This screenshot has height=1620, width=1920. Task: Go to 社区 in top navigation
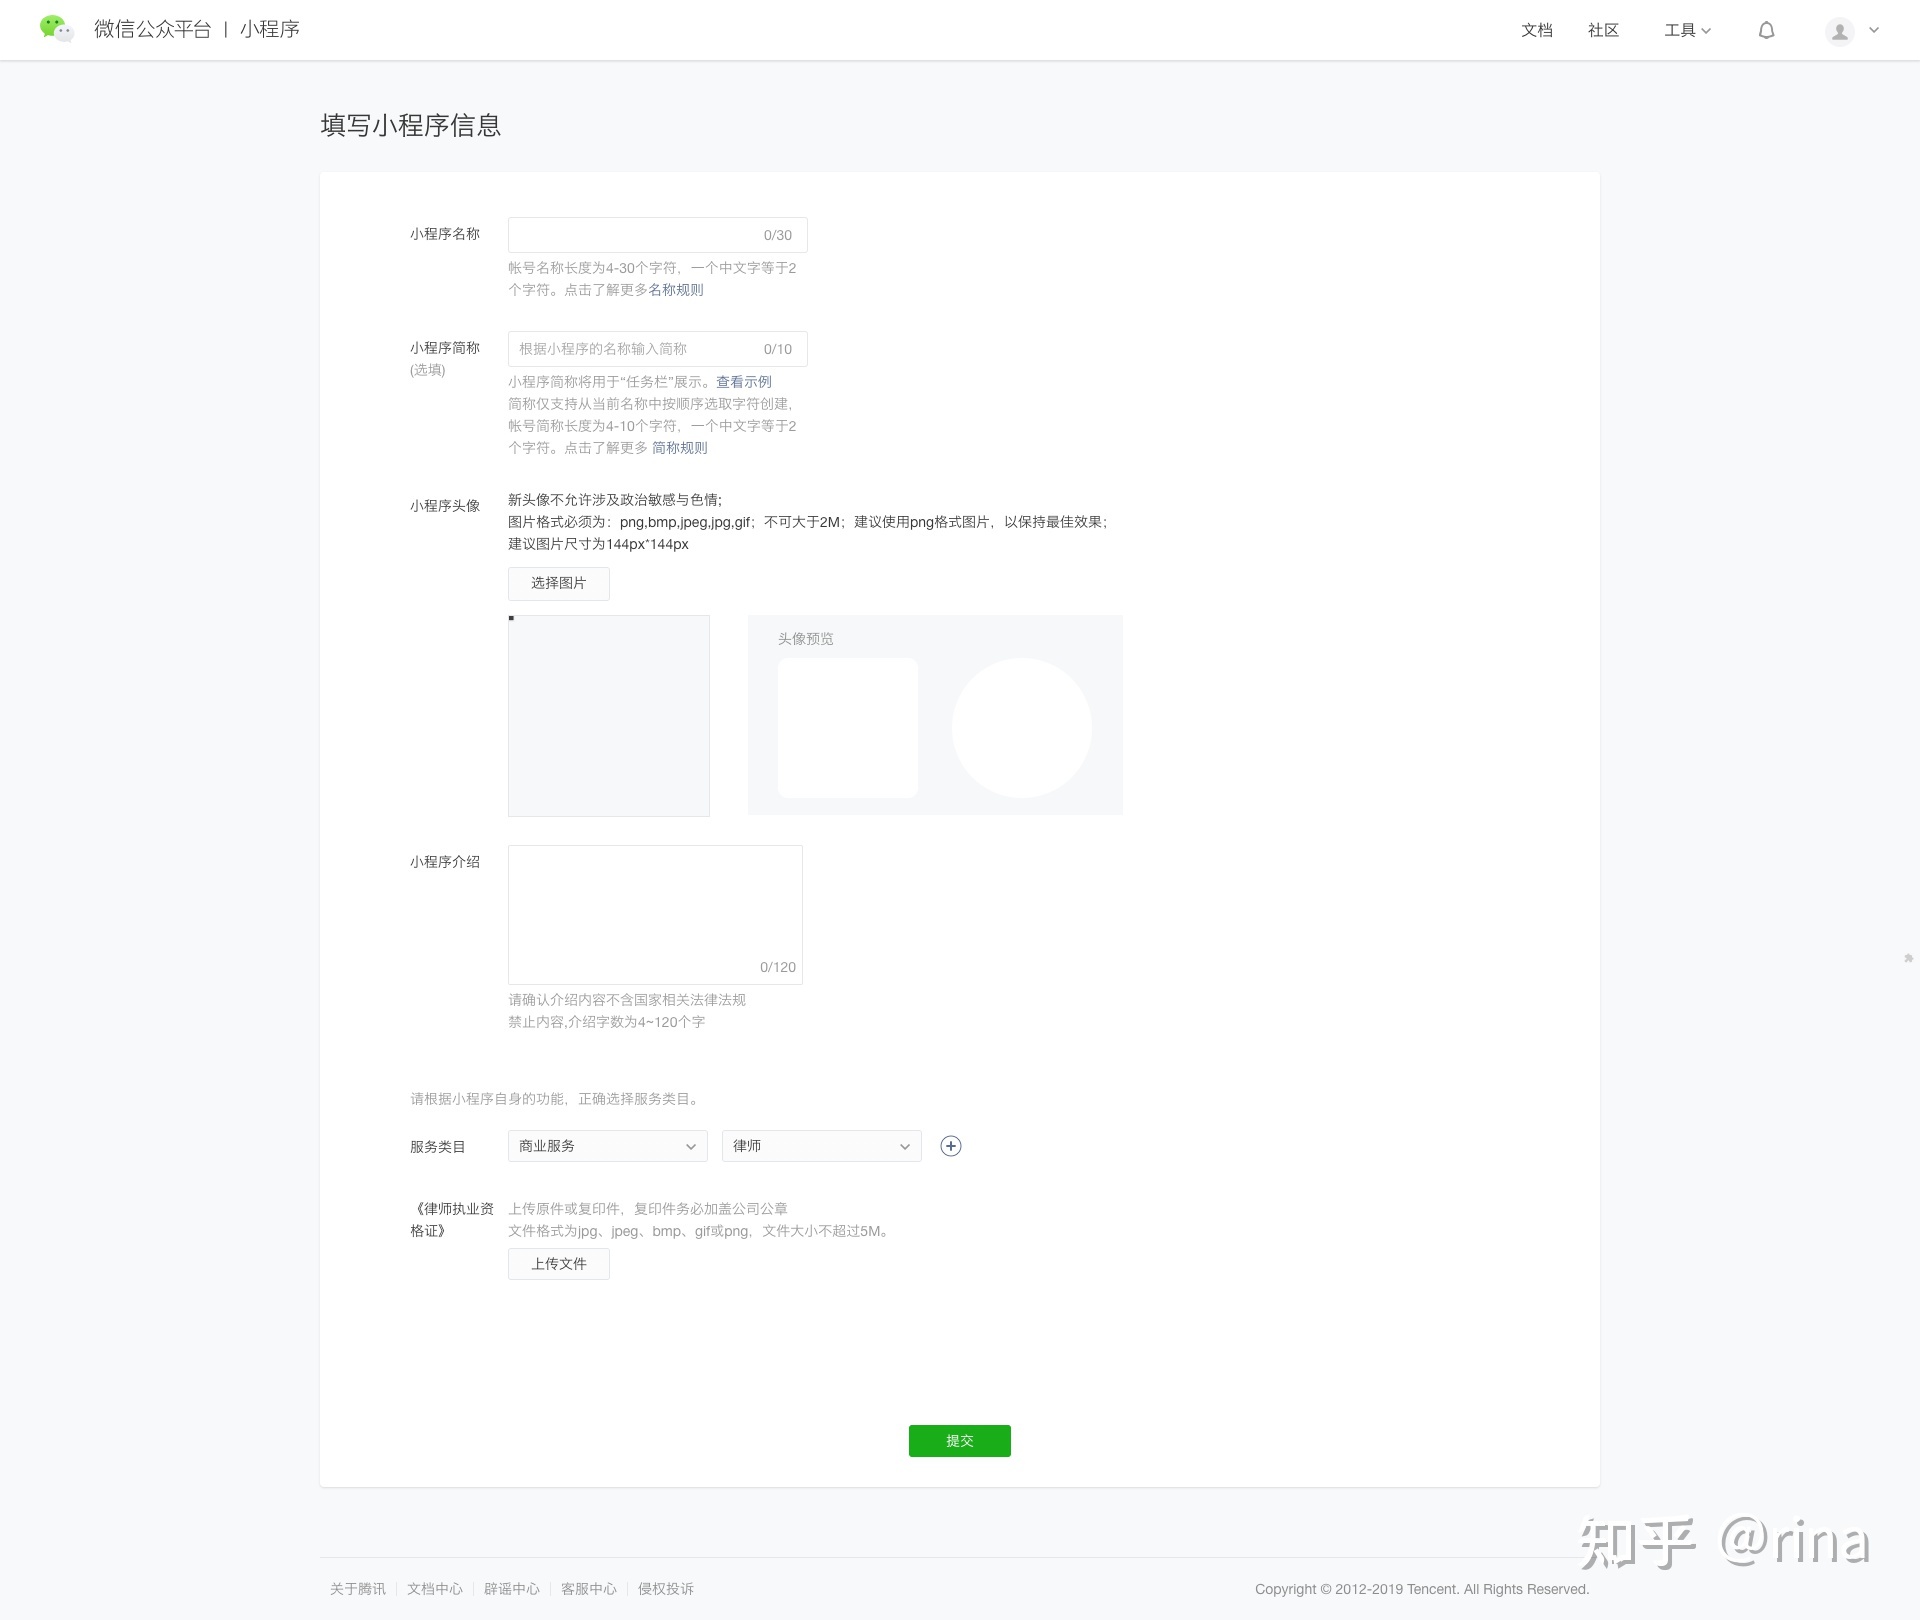(x=1603, y=30)
